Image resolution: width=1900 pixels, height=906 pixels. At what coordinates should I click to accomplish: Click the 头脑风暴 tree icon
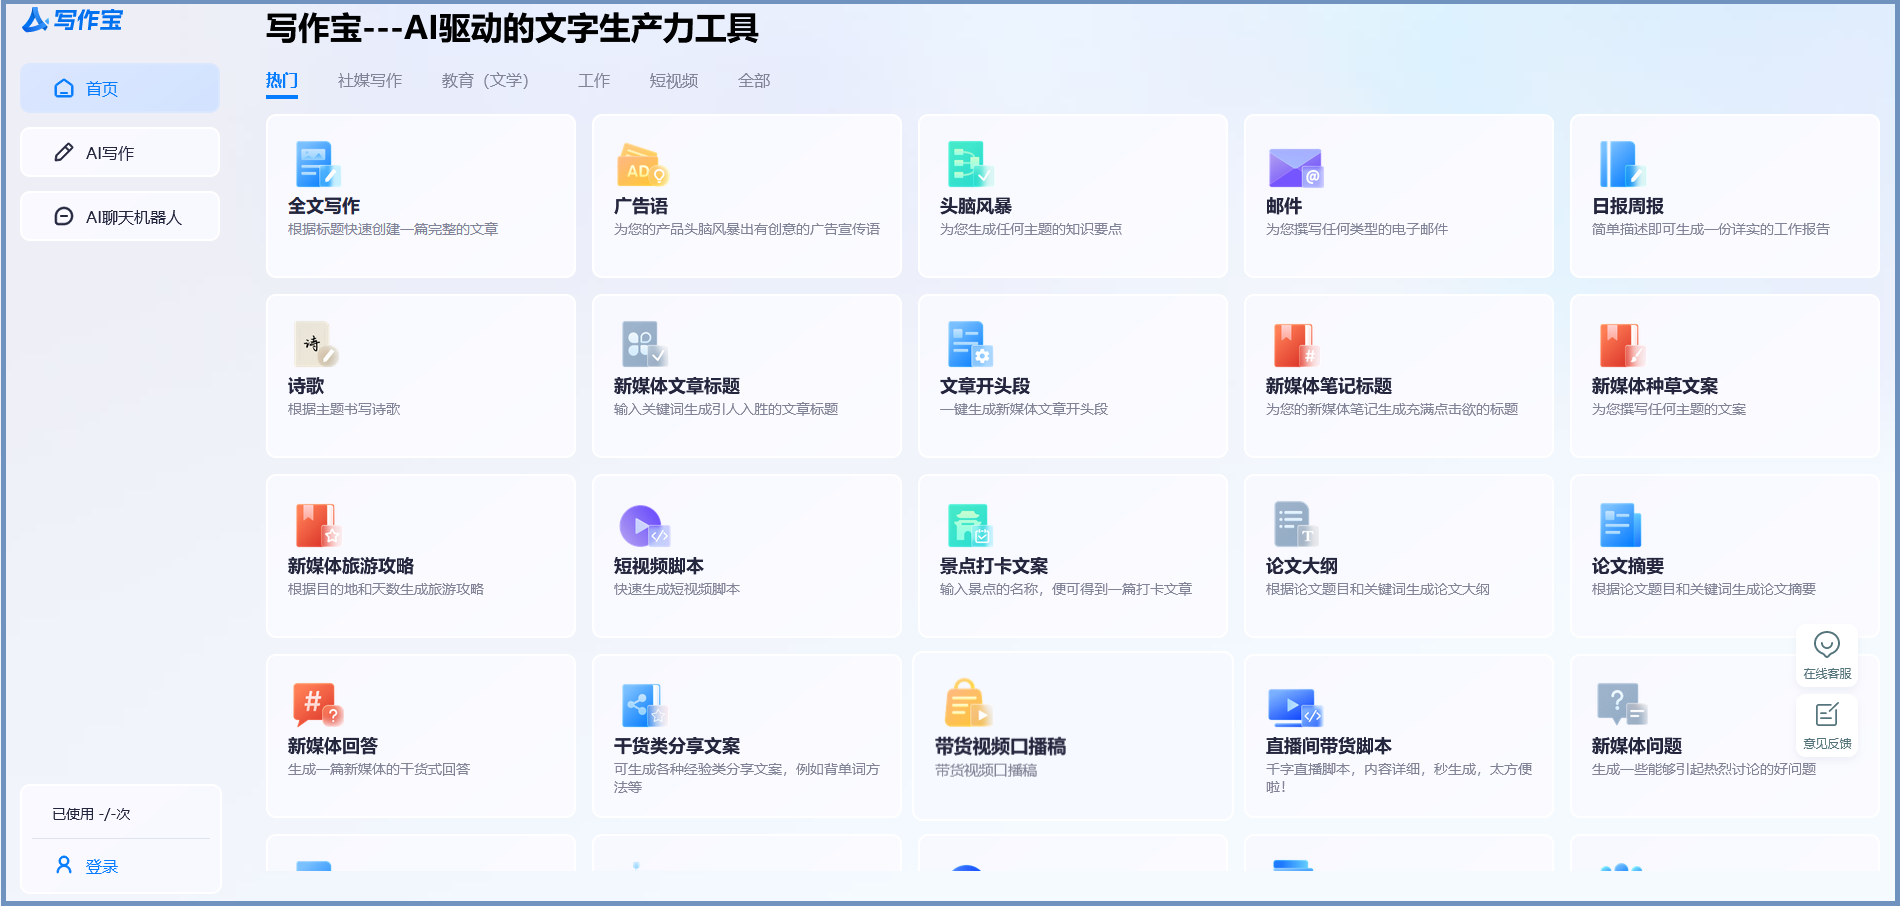pos(970,164)
